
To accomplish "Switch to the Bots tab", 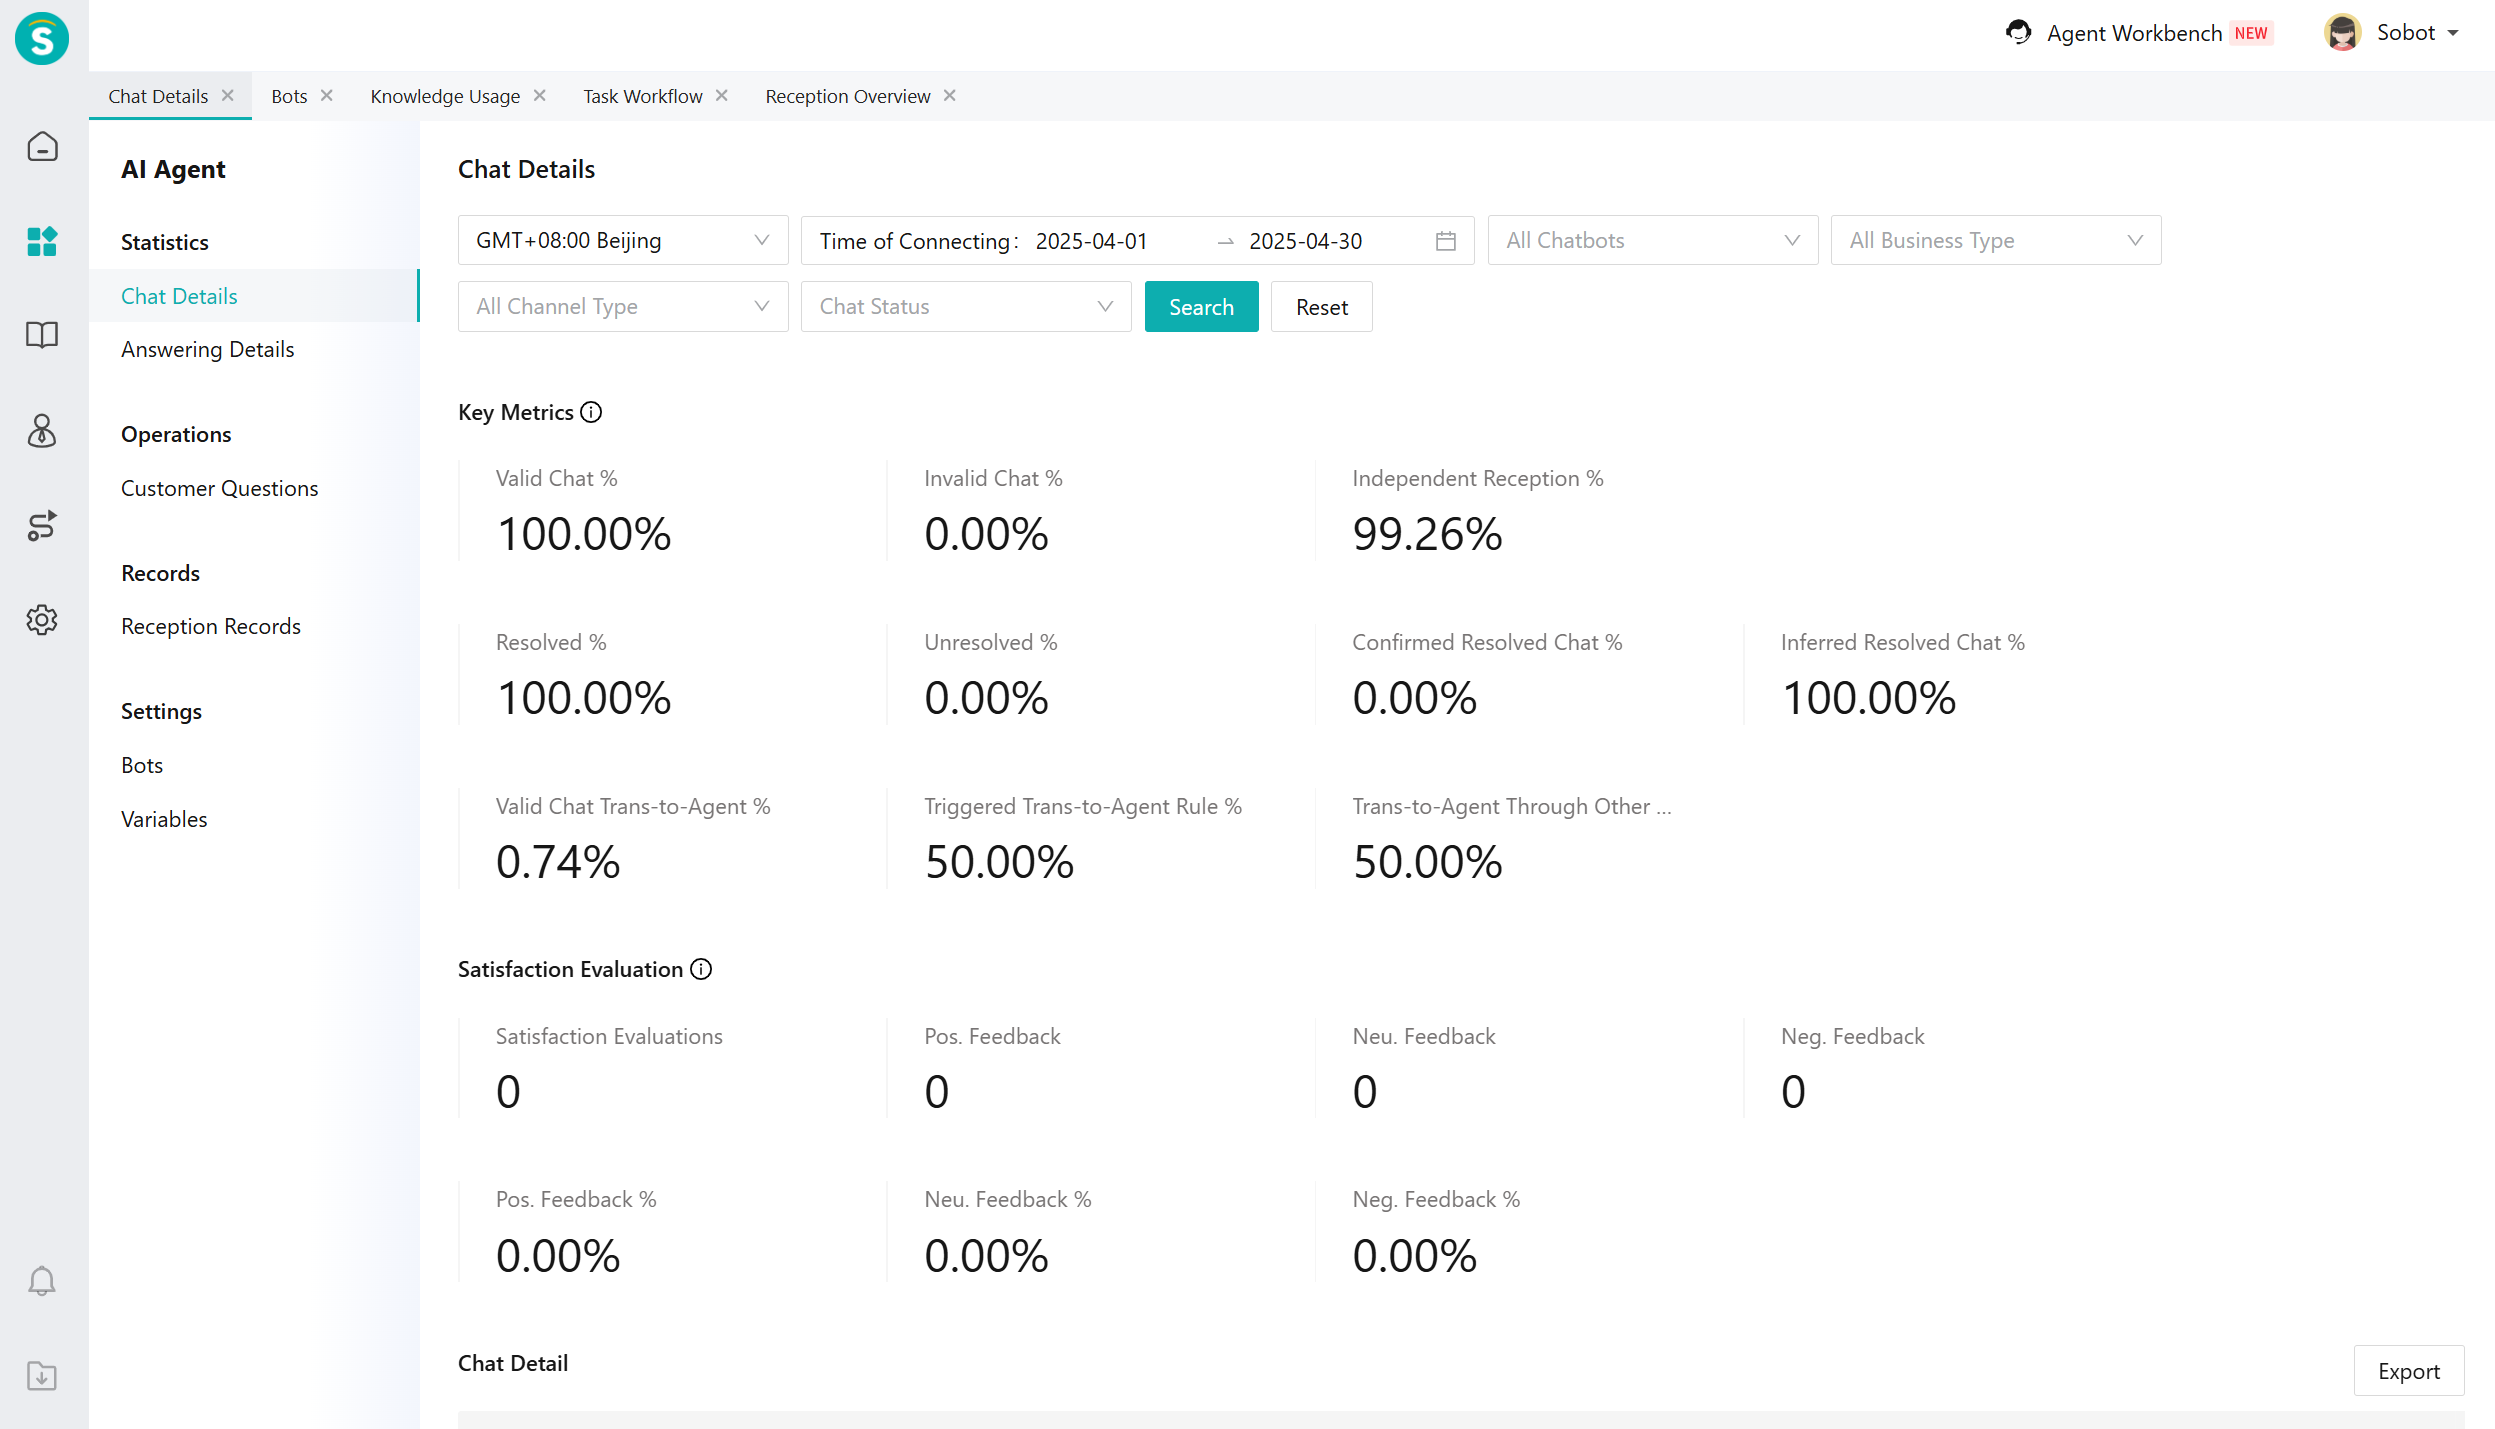I will (289, 96).
